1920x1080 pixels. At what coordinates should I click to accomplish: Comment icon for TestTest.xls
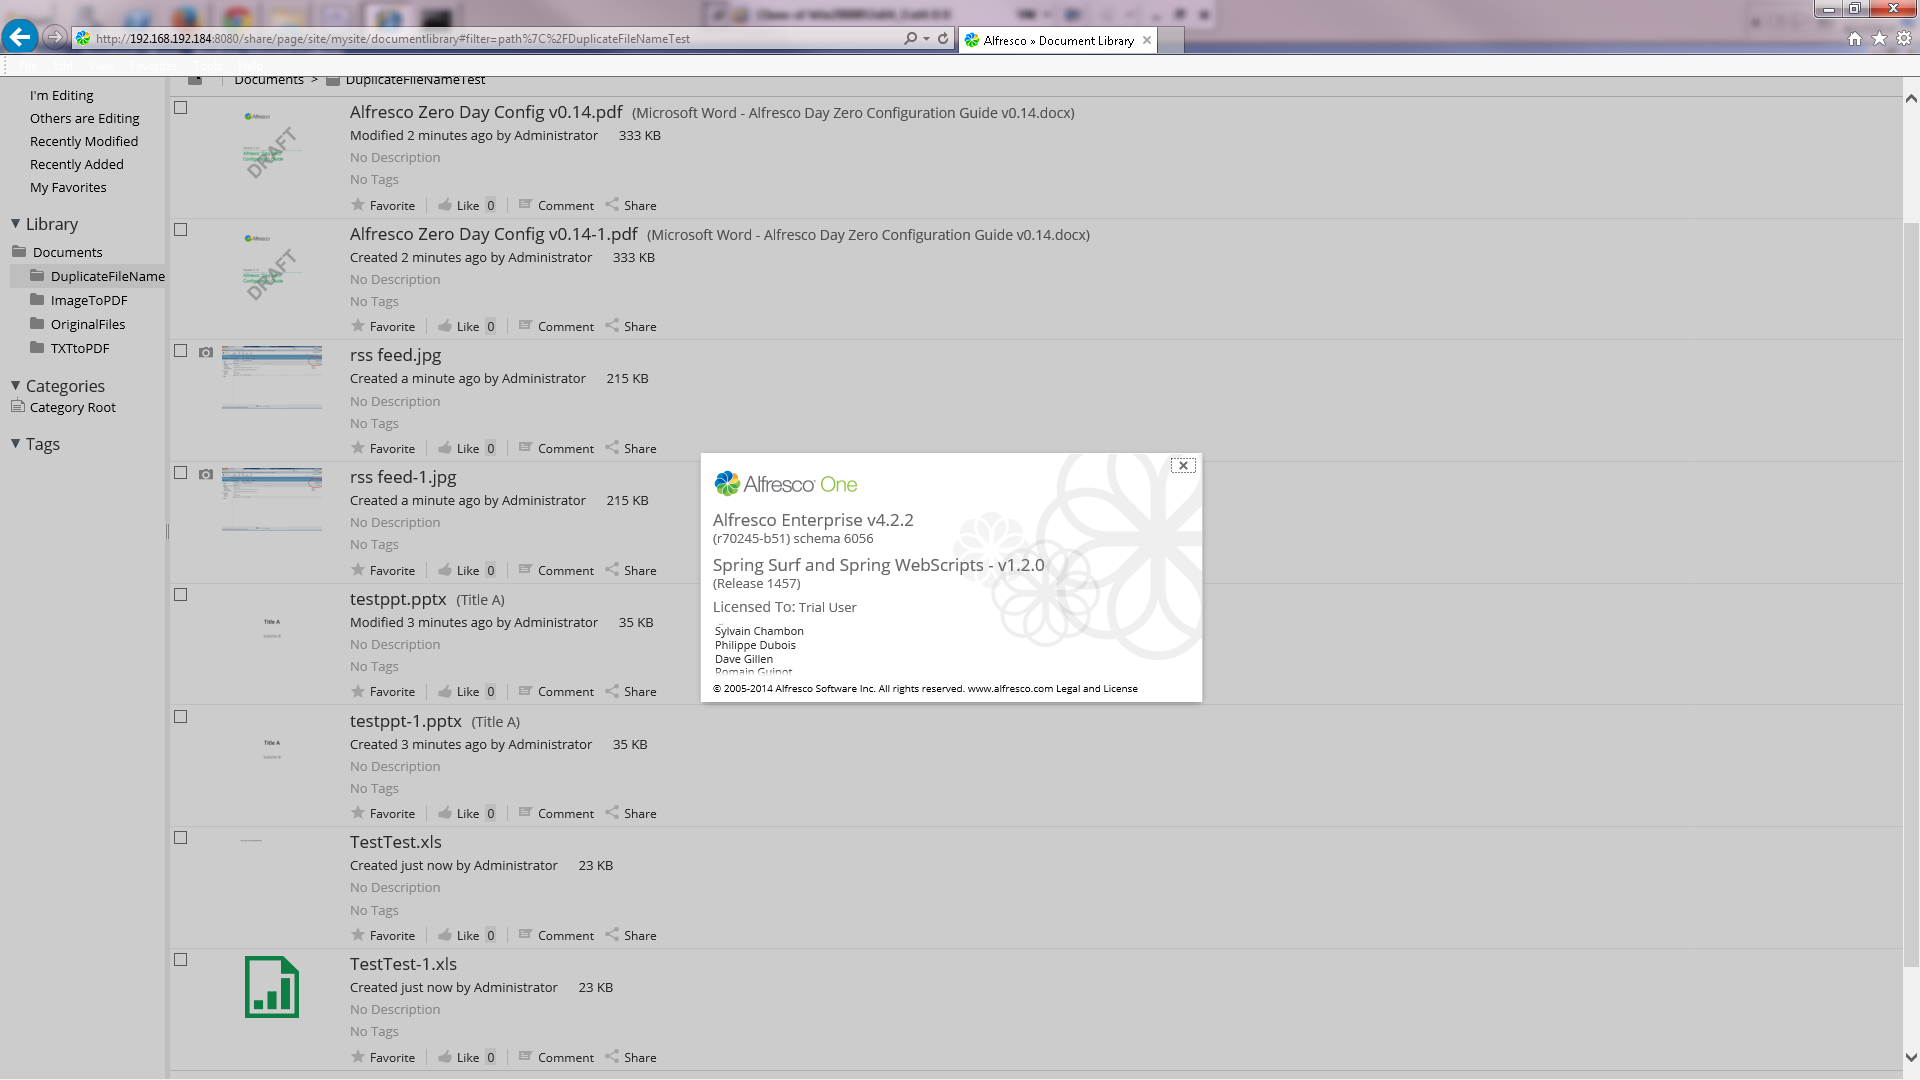(525, 934)
